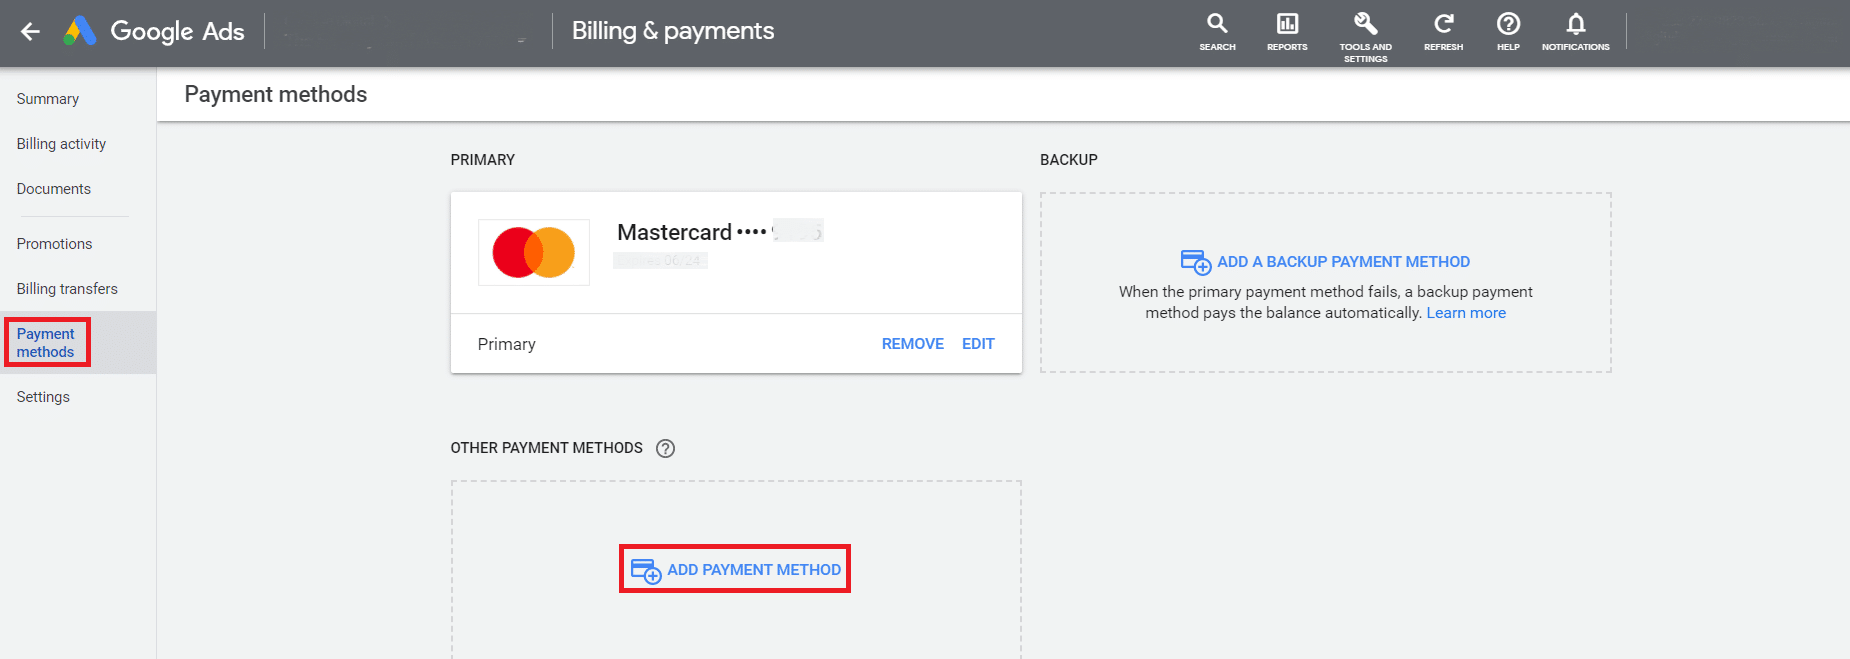Click the Mastercard logo thumbnail
Image resolution: width=1850 pixels, height=659 pixels.
coord(534,253)
